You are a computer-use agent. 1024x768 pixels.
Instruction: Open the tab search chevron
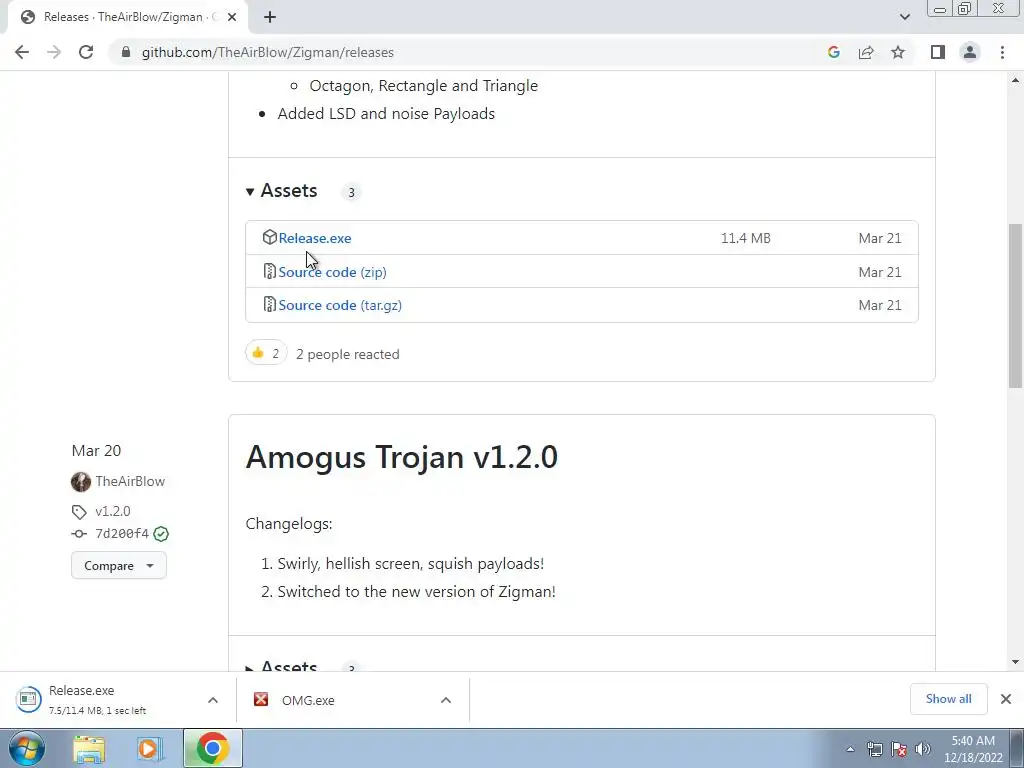pyautogui.click(x=904, y=17)
